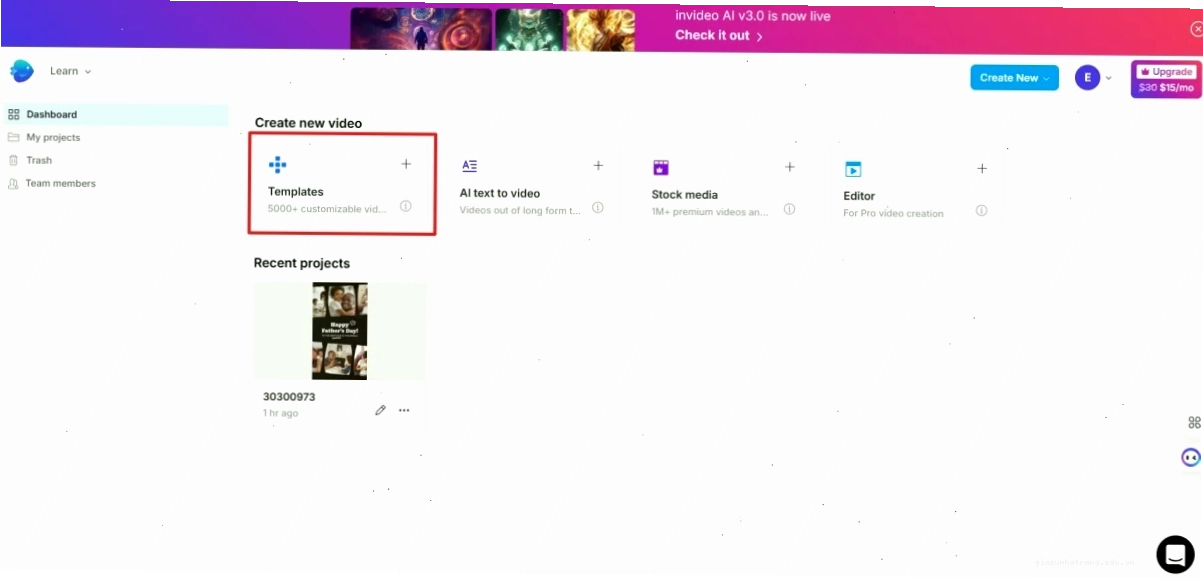Click the pencil edit icon for 30300973

click(380, 410)
